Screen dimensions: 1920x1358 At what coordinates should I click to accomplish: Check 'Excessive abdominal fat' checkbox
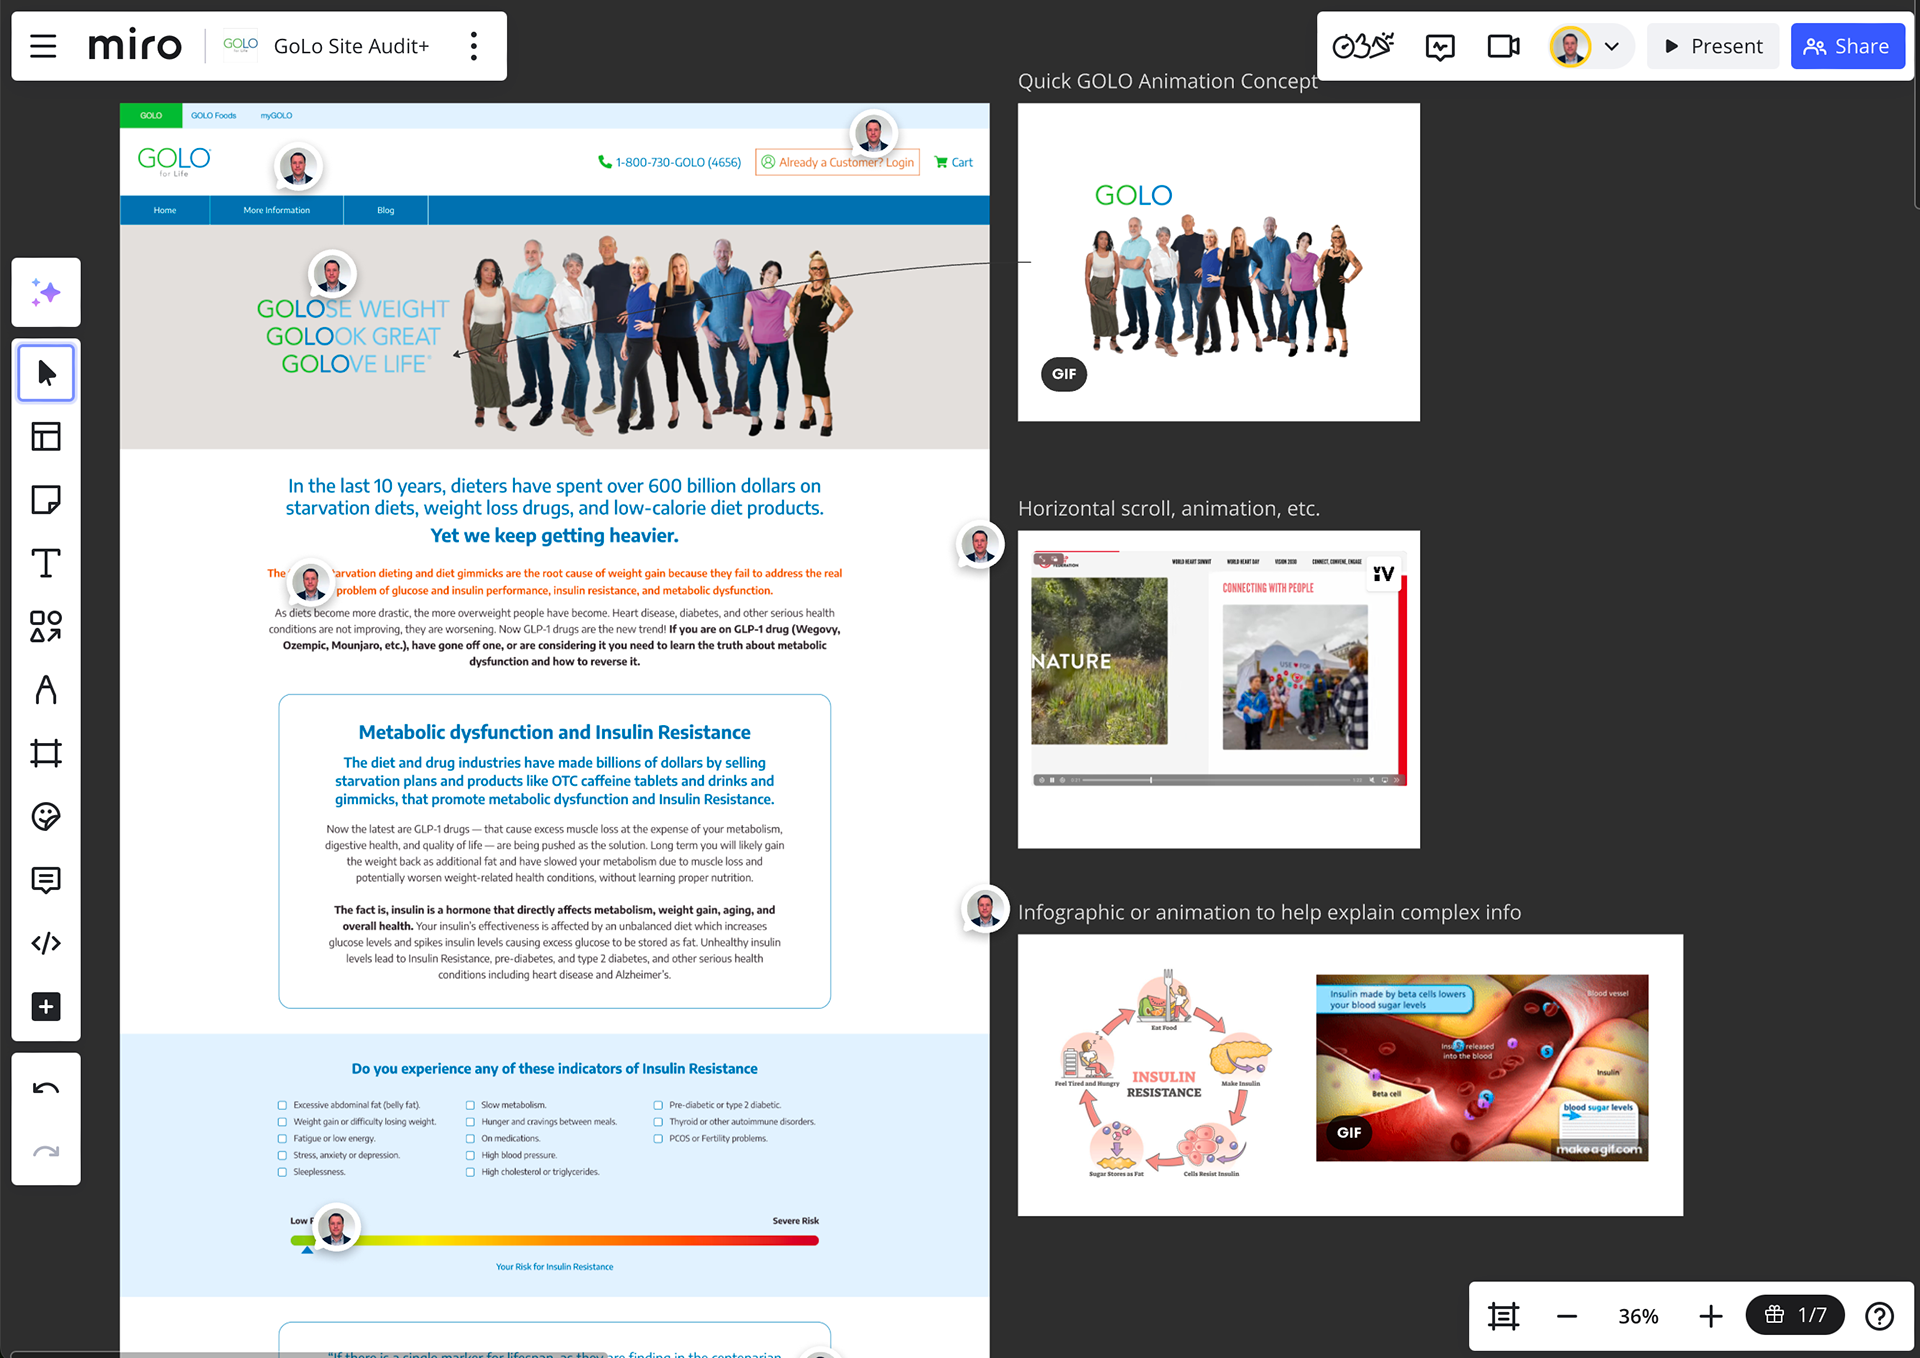point(282,1105)
